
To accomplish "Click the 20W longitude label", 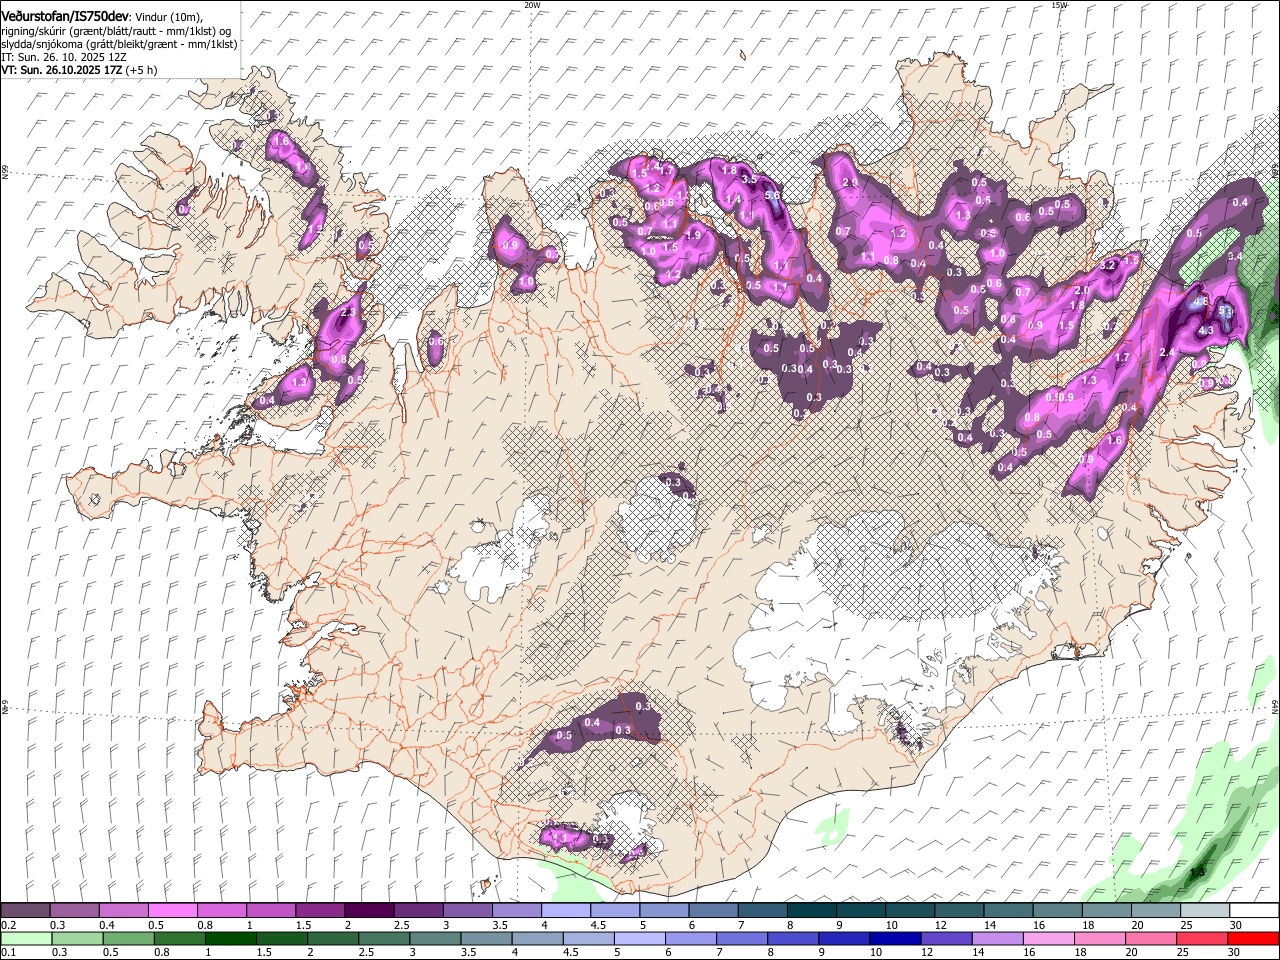I will (x=532, y=5).
